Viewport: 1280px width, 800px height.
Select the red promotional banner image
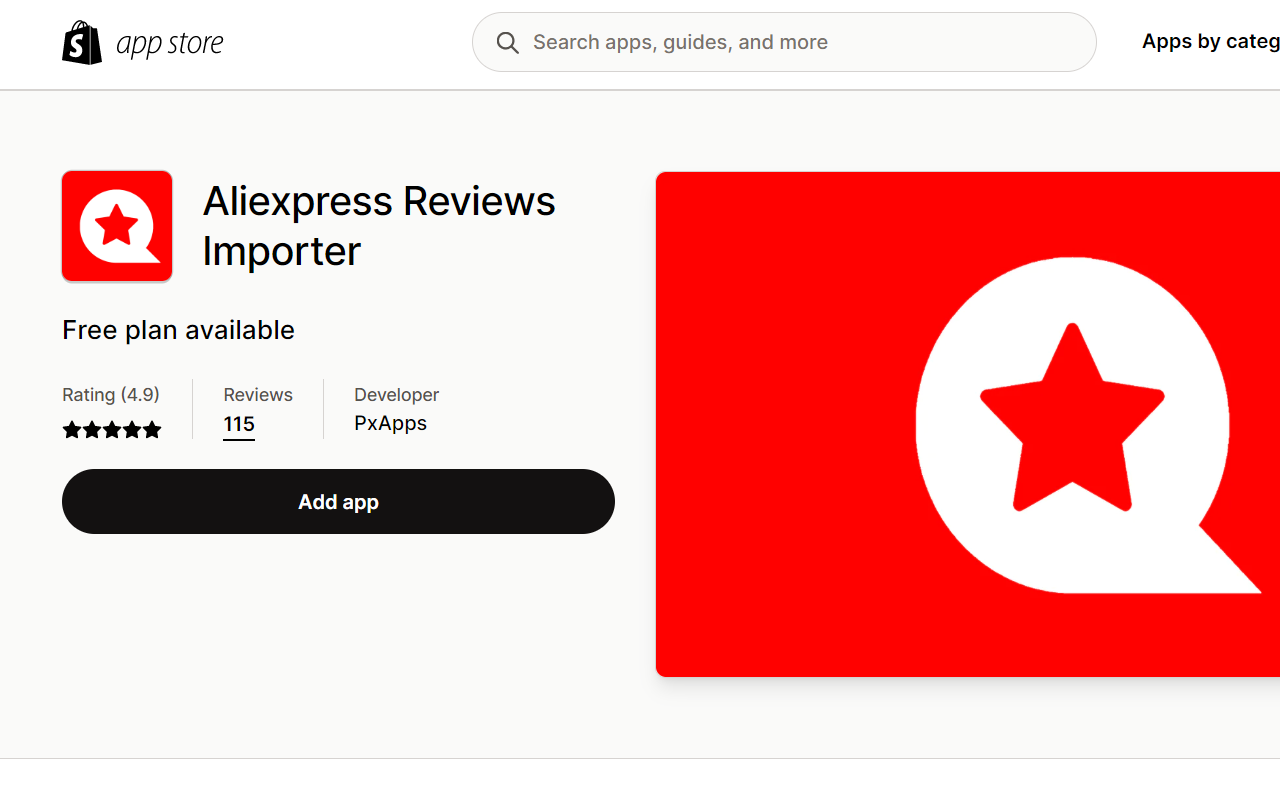tap(968, 424)
